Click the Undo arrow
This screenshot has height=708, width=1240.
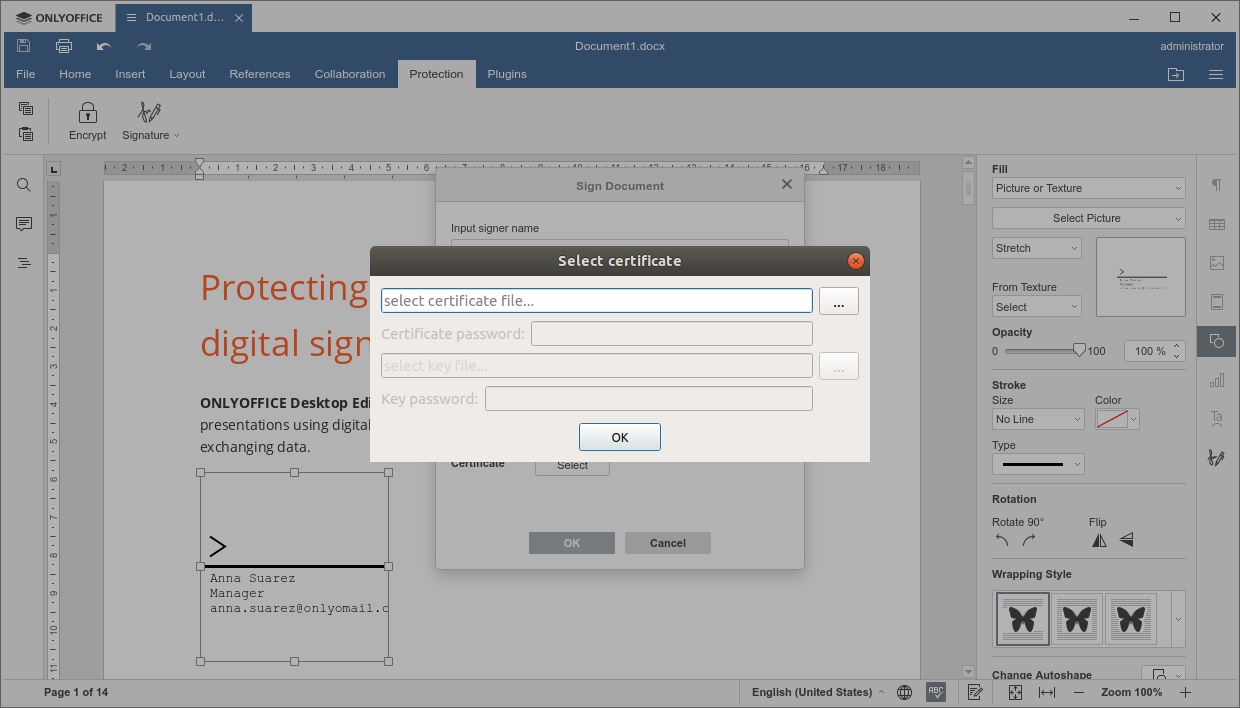pyautogui.click(x=104, y=46)
